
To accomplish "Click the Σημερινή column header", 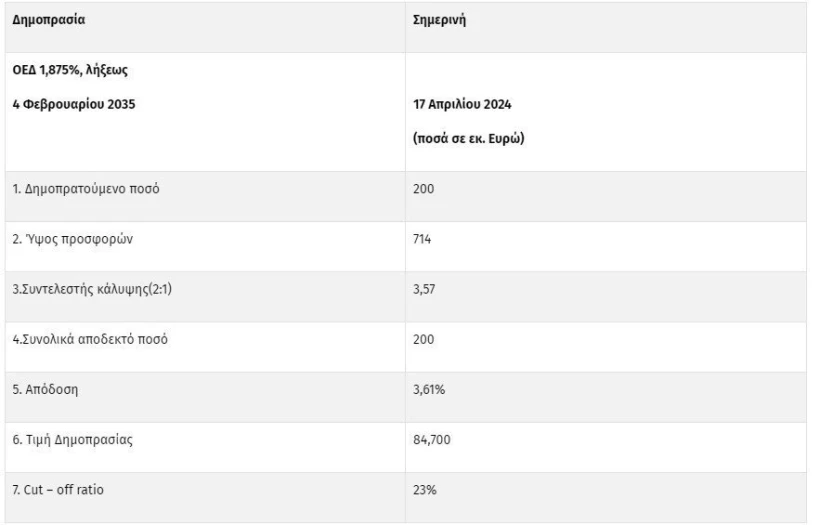I will 439,20.
